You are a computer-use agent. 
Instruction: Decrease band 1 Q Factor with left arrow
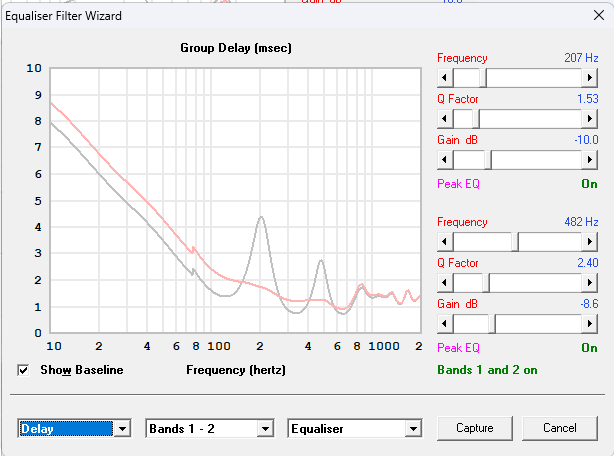coord(445,119)
